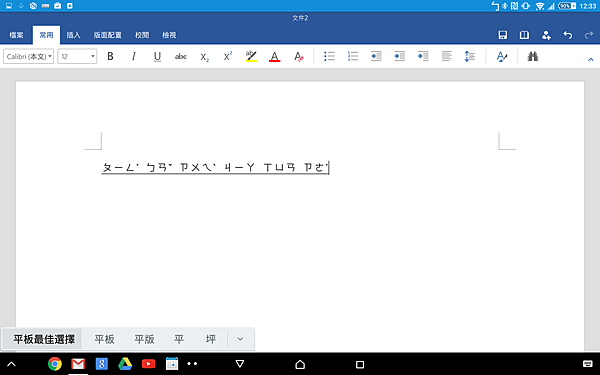The height and width of the screenshot is (375, 600).
Task: Redo the last action
Action: (x=589, y=35)
